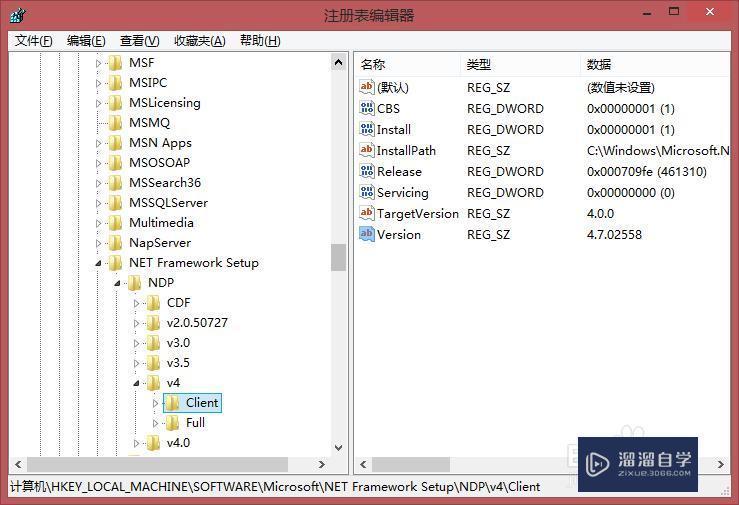The width and height of the screenshot is (739, 505).
Task: Select the MSF folder icon
Action: pyautogui.click(x=115, y=63)
